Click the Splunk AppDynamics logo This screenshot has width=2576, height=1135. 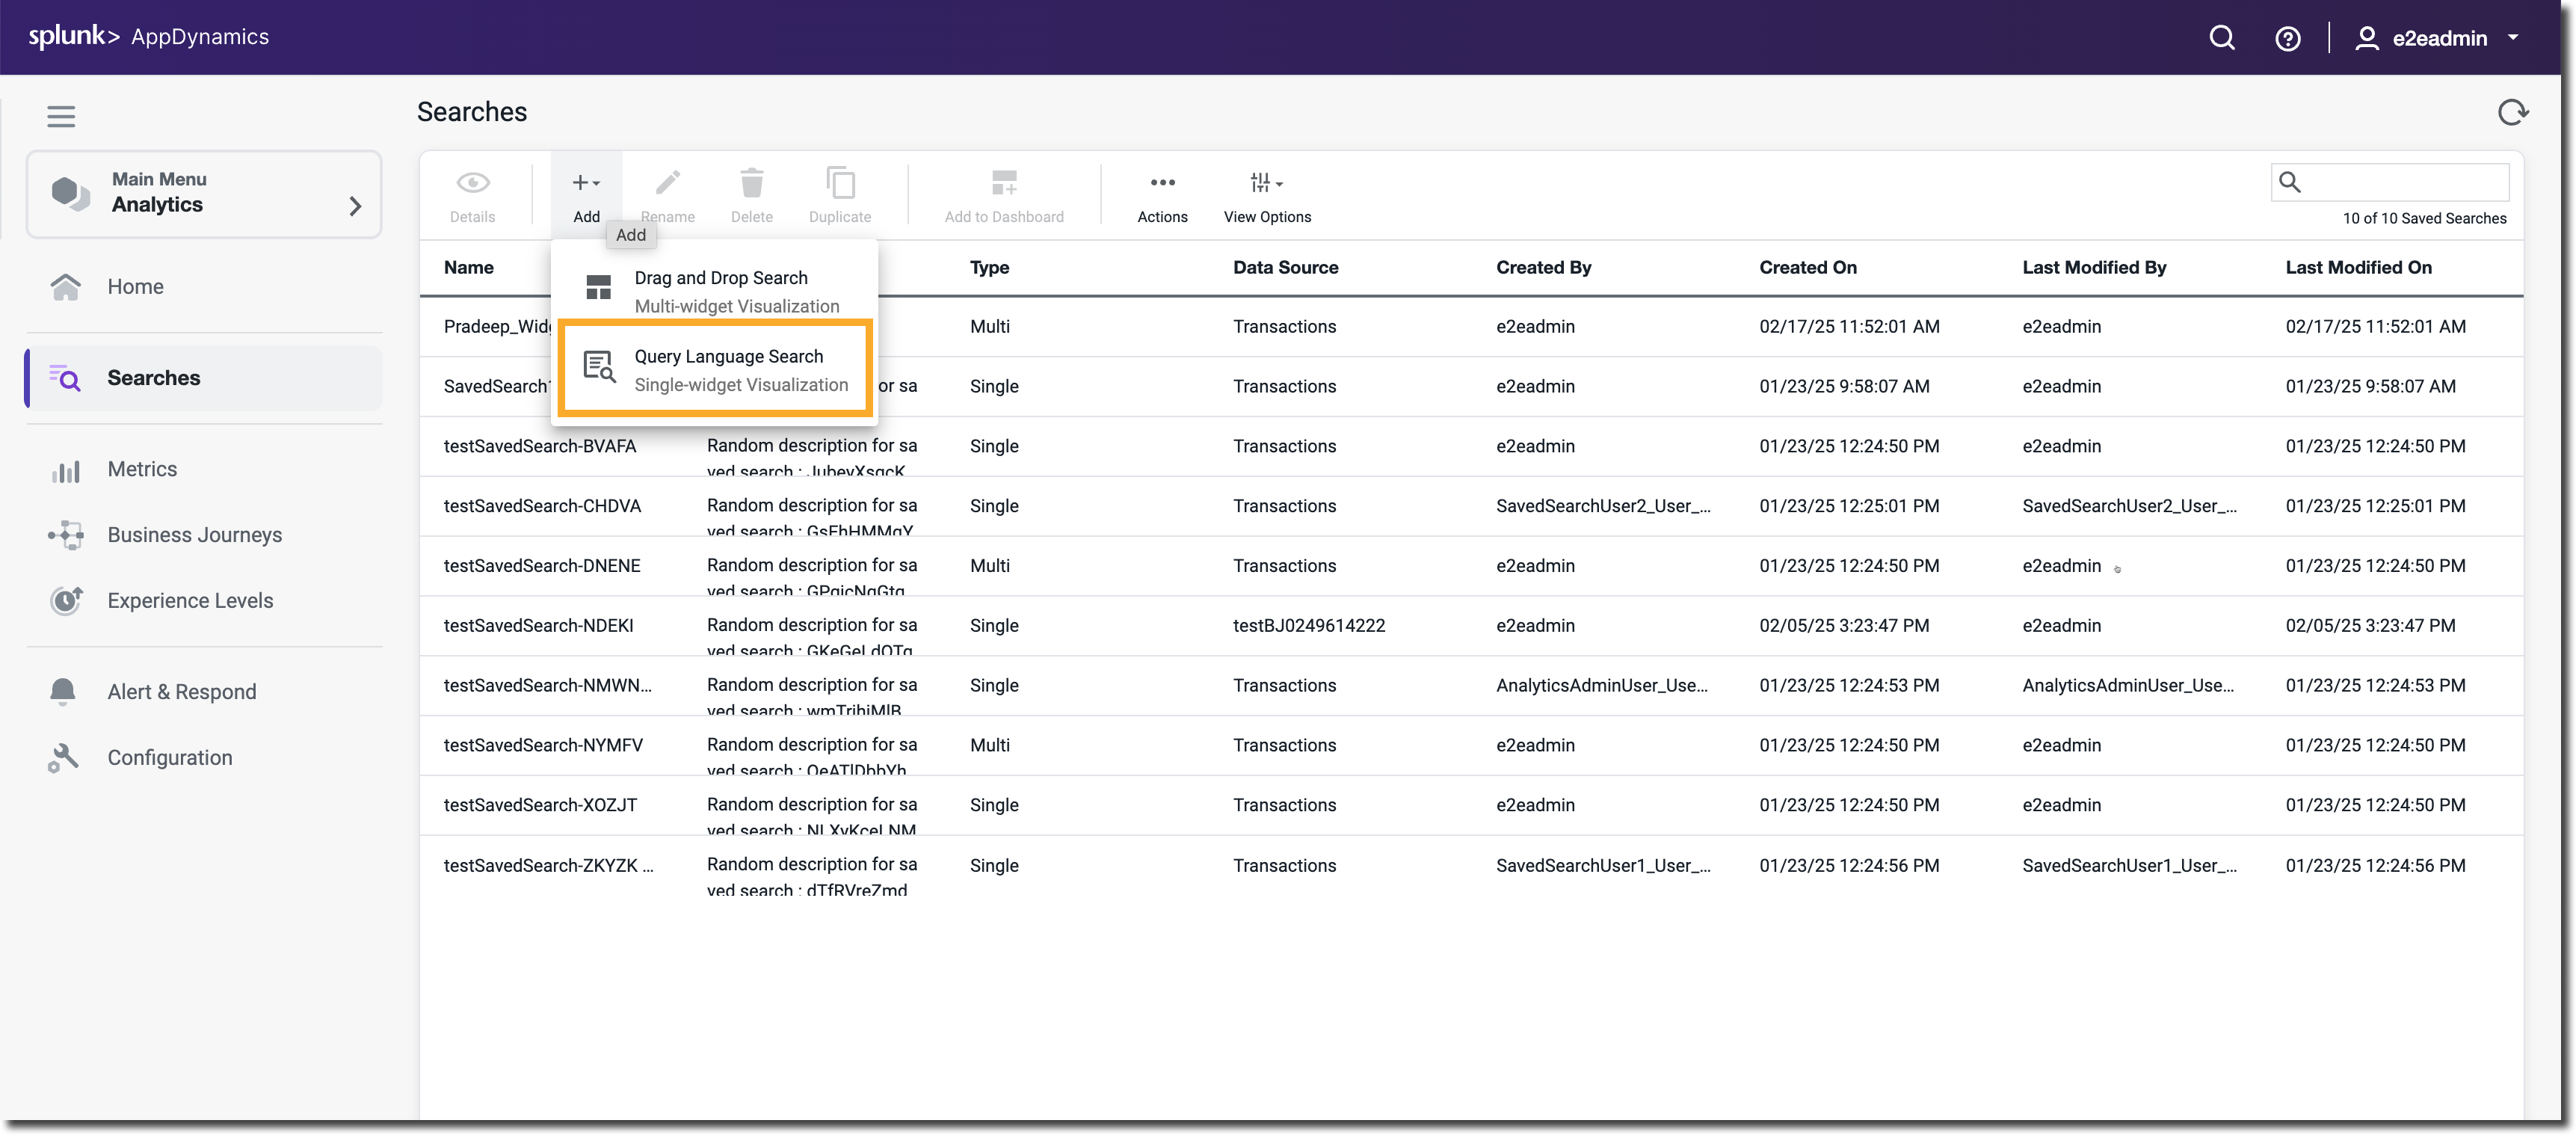click(x=148, y=37)
